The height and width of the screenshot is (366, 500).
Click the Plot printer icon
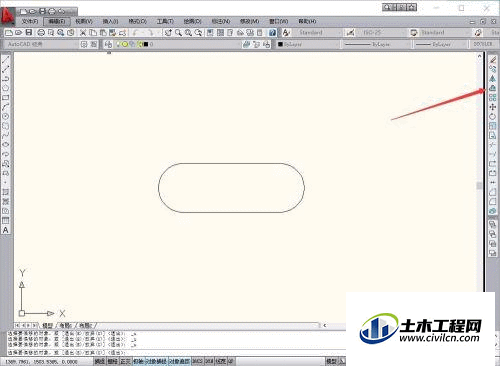point(41,33)
